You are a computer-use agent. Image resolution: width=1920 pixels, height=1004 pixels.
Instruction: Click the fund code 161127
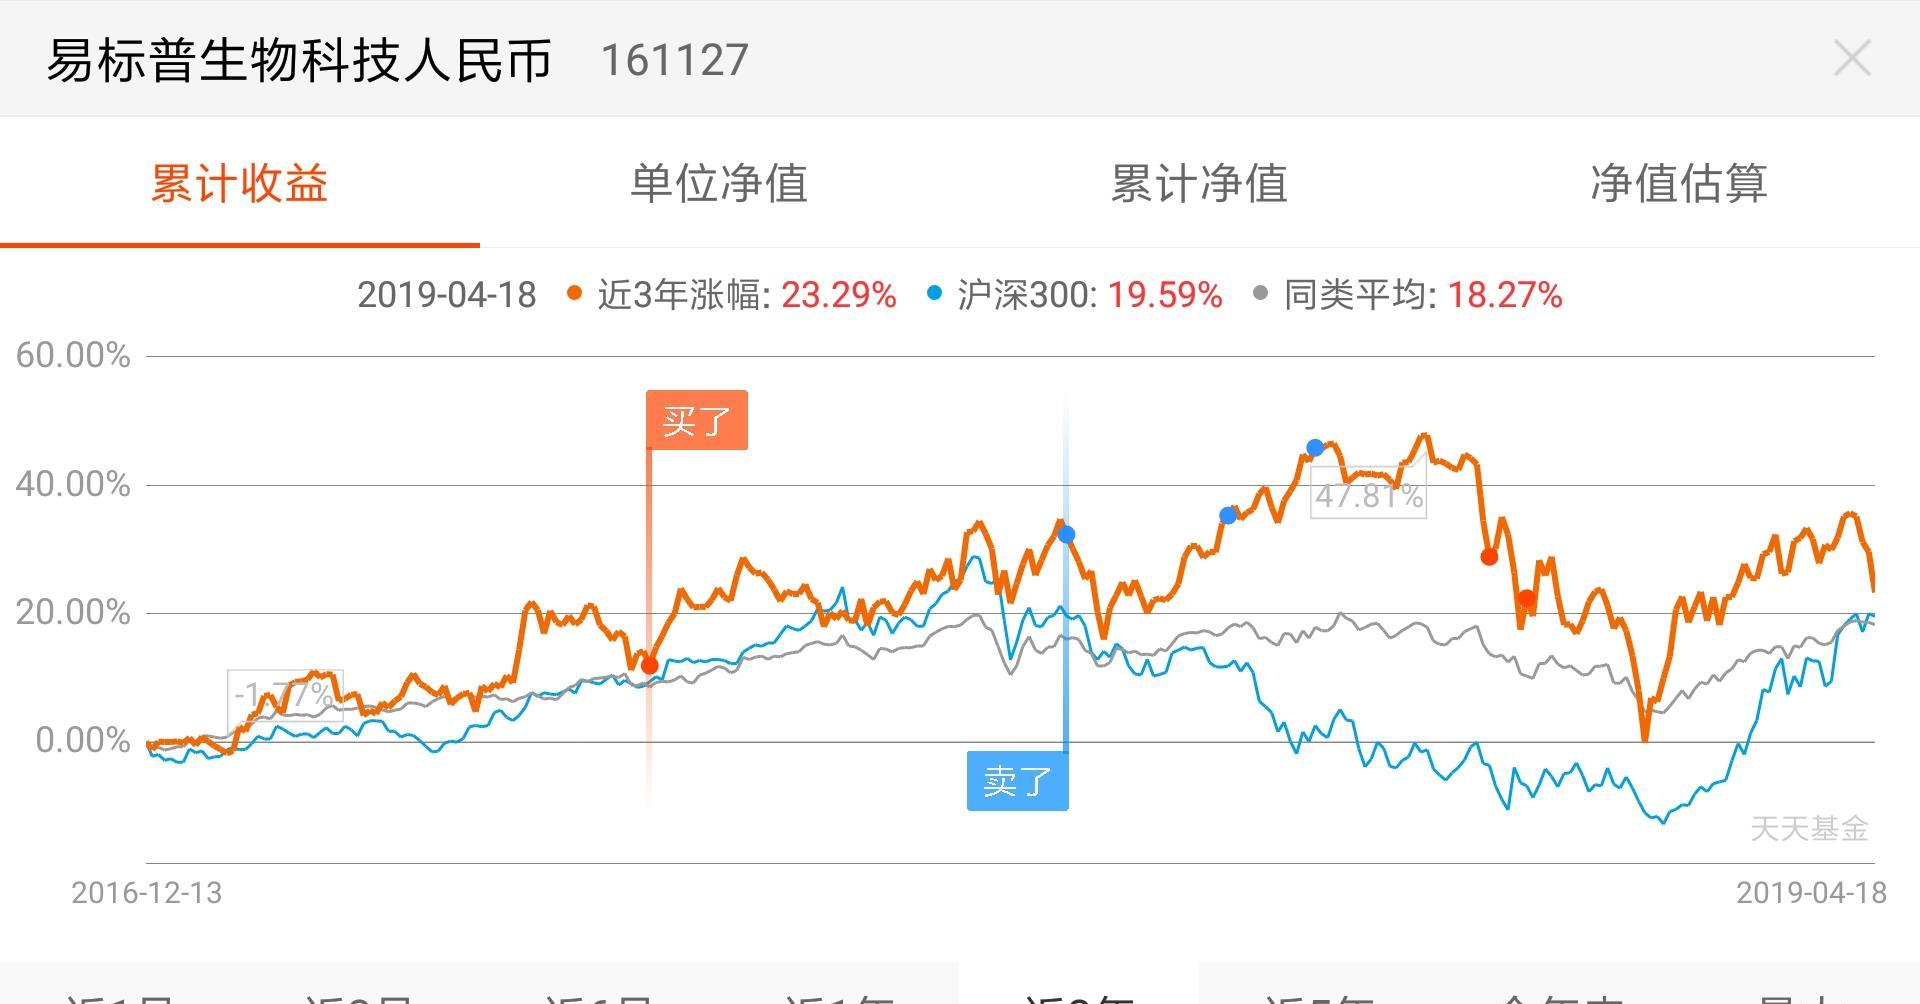pyautogui.click(x=675, y=60)
